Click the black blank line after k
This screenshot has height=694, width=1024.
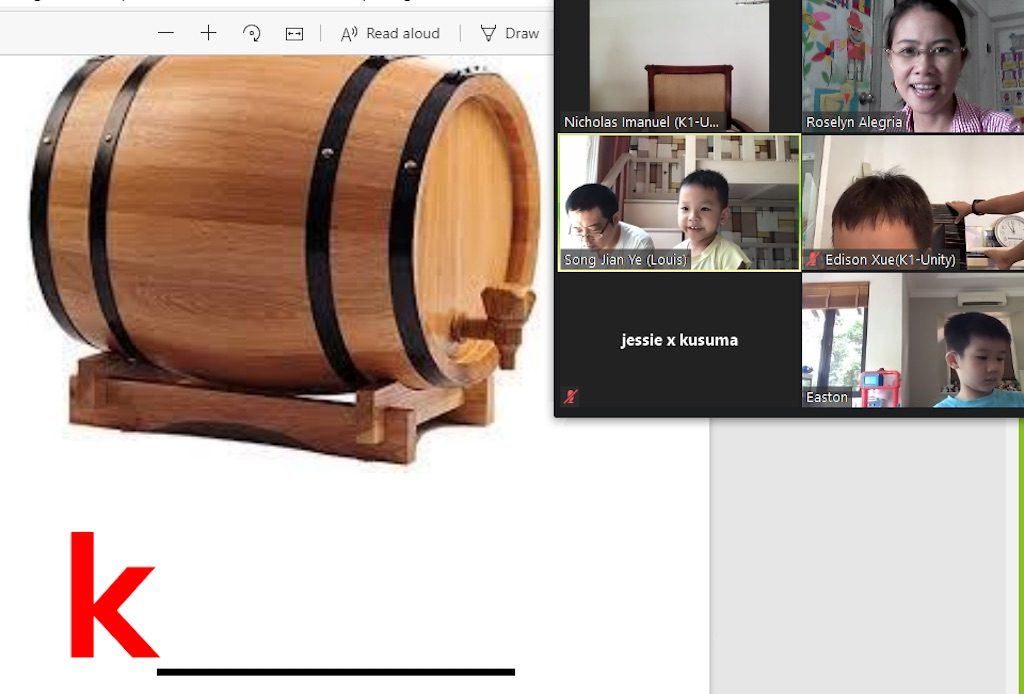click(335, 672)
